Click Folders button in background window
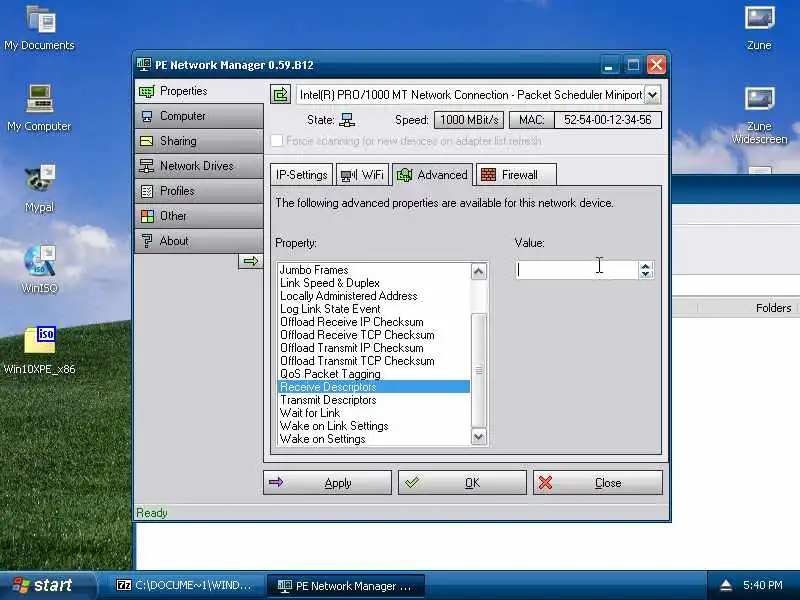The width and height of the screenshot is (800, 600). pyautogui.click(x=773, y=308)
